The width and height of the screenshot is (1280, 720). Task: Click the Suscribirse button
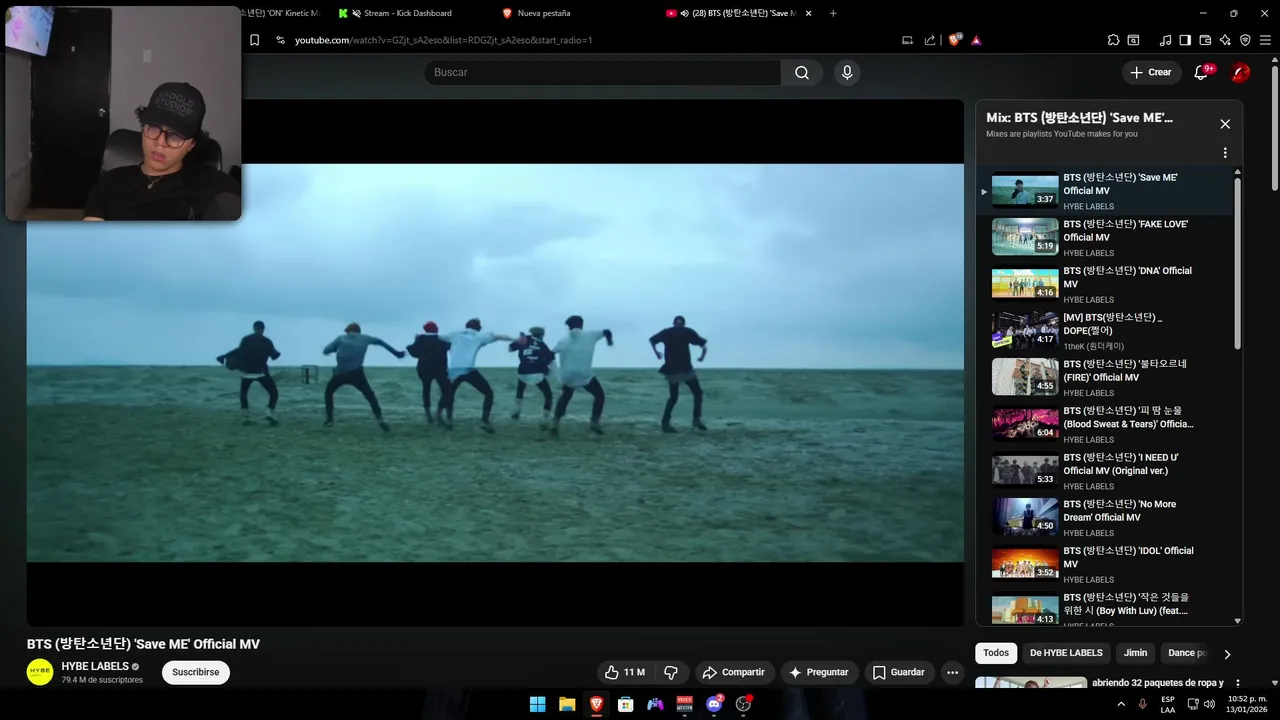click(196, 672)
